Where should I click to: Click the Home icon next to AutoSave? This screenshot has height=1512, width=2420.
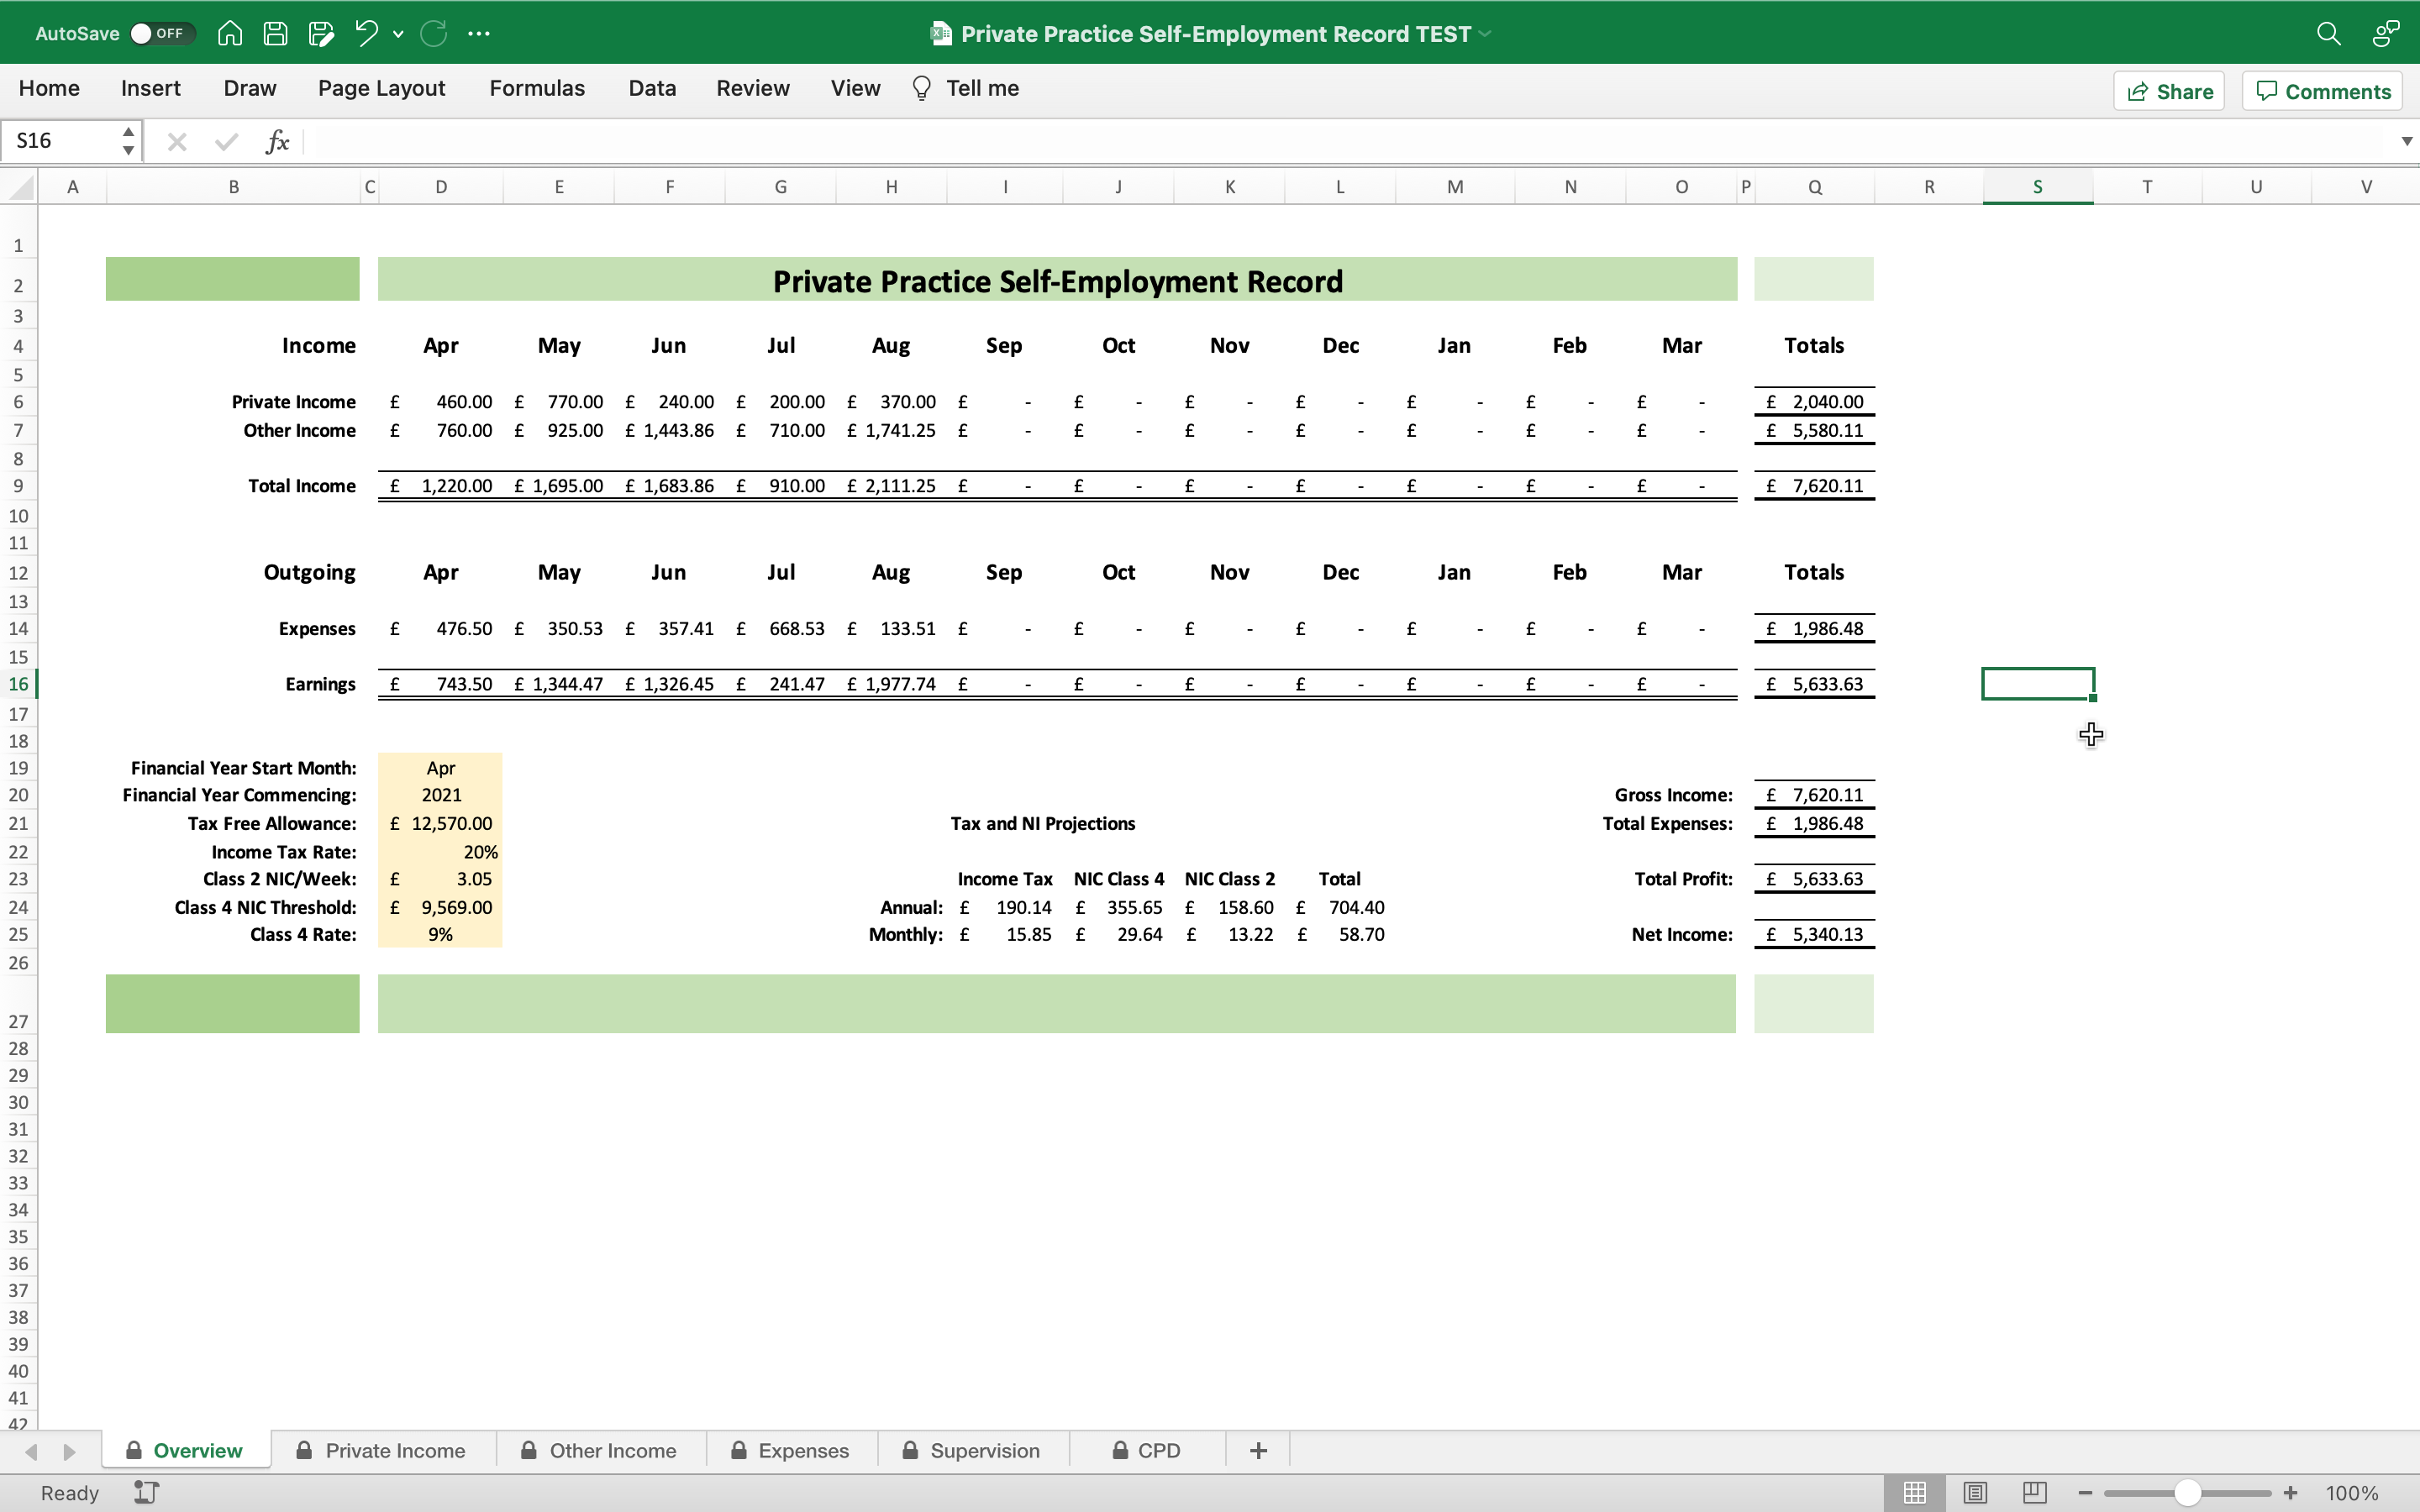(x=229, y=32)
